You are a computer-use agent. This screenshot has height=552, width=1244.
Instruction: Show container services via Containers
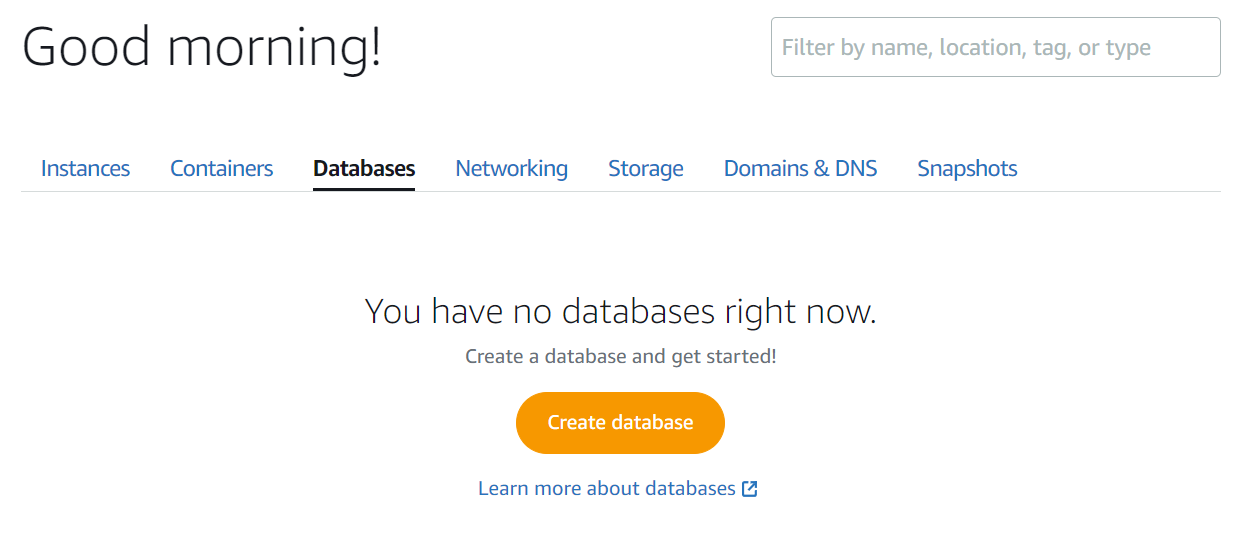(x=221, y=168)
